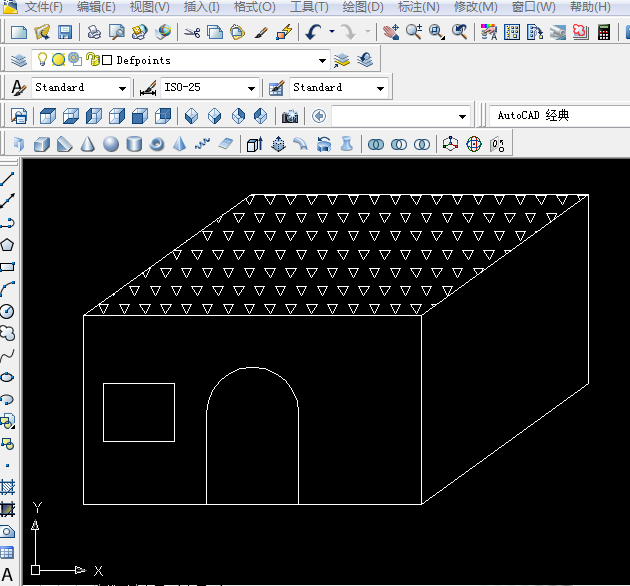Open the 文件(F) menu
630x586 pixels.
pyautogui.click(x=43, y=6)
